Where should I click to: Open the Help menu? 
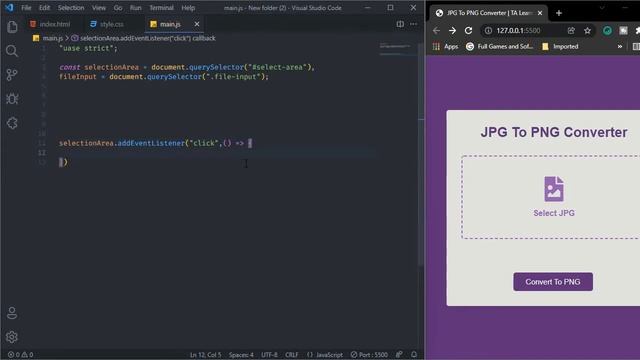coord(188,8)
